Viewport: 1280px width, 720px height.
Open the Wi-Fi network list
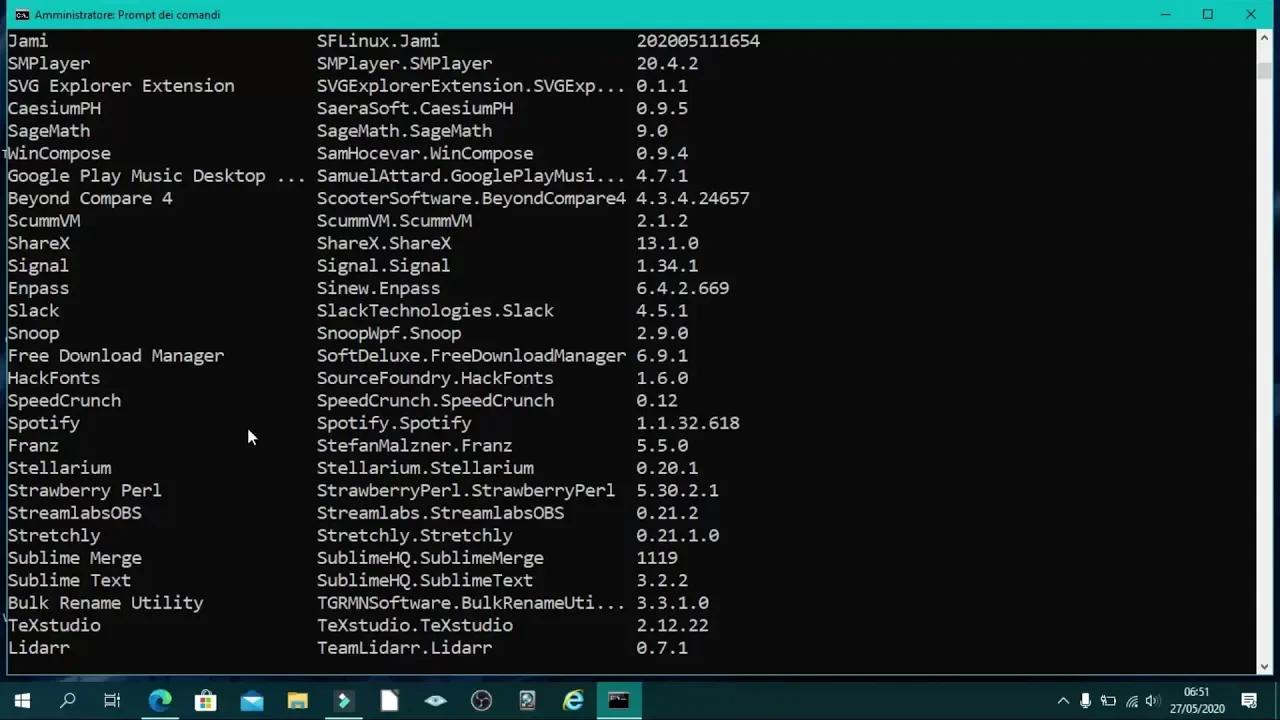click(x=1131, y=701)
